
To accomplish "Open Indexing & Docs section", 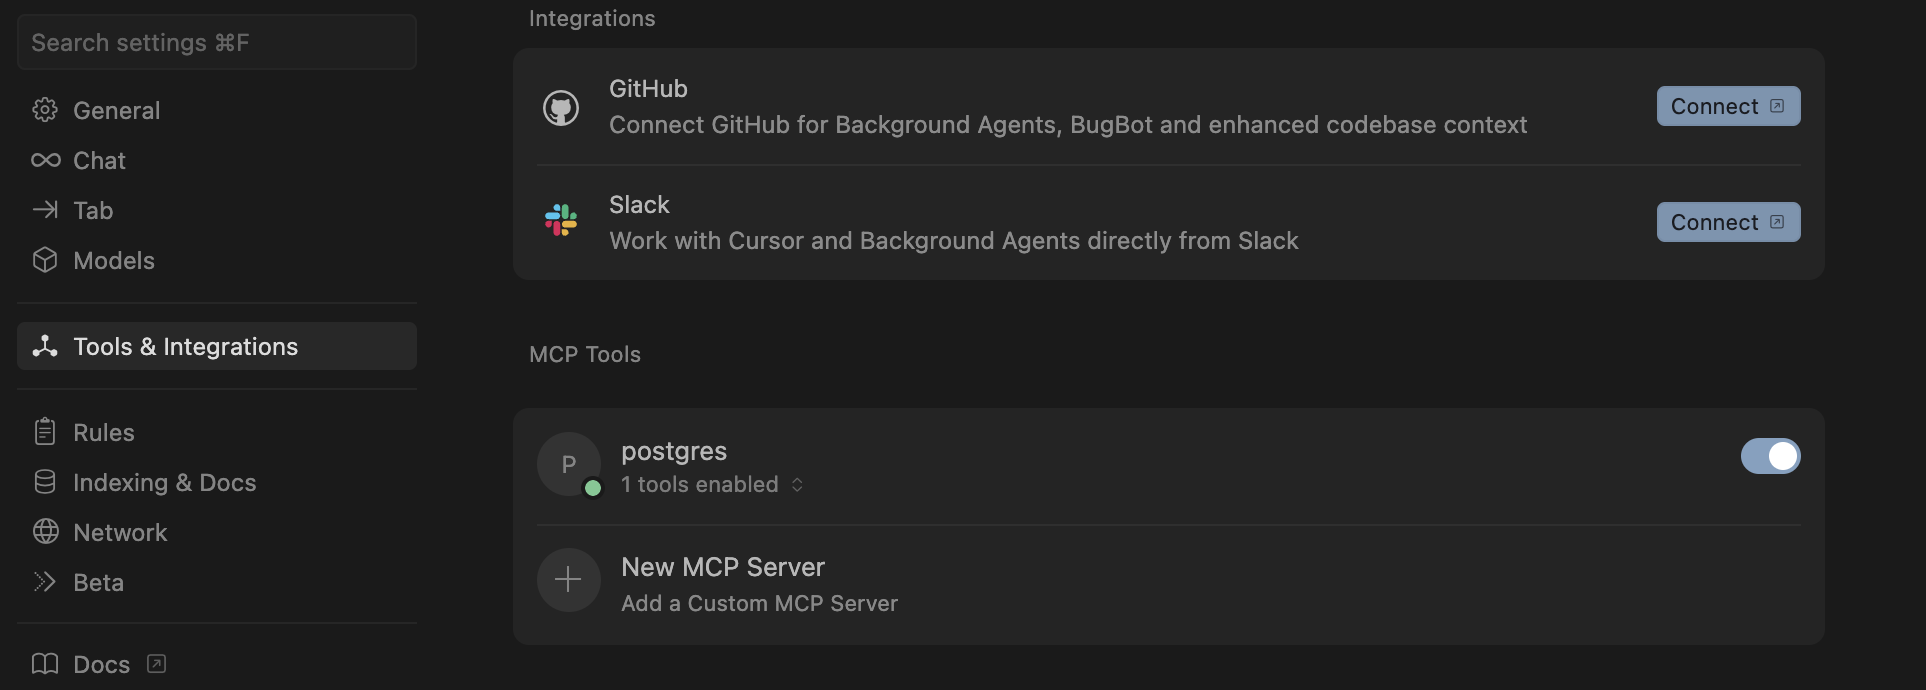I will (x=217, y=482).
